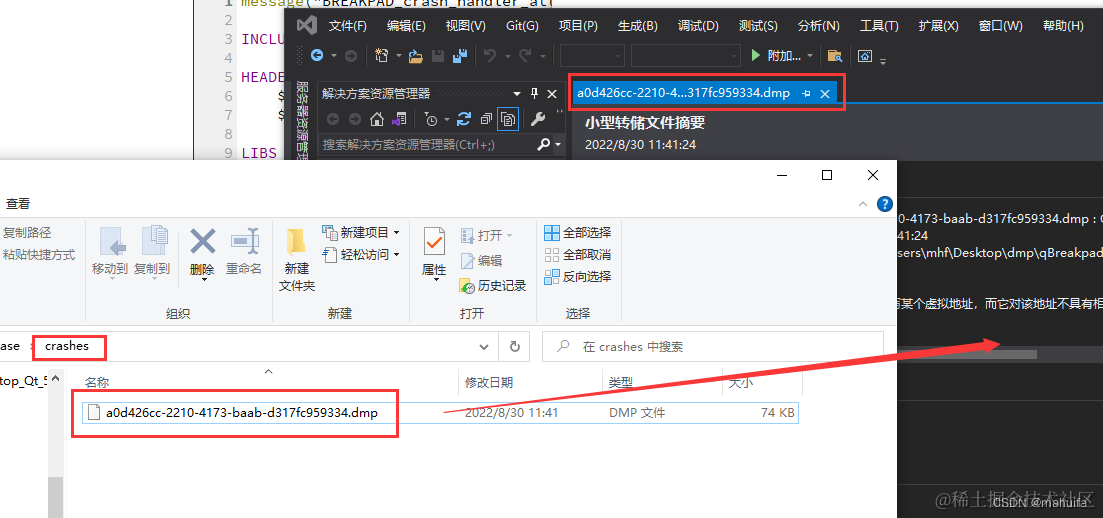Click Invert Selection (反向选择) in Explorer ribbon
Image resolution: width=1103 pixels, height=518 pixels.
click(x=578, y=276)
